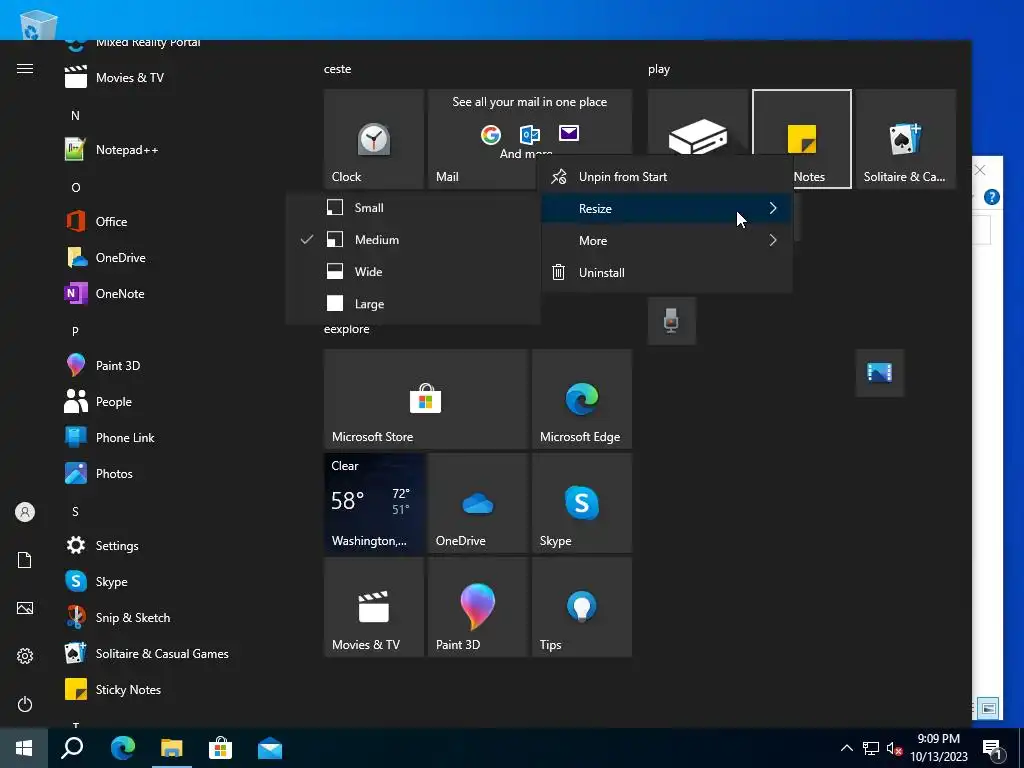Launch the Microsoft Edge tile
This screenshot has height=768, width=1024.
pos(582,399)
